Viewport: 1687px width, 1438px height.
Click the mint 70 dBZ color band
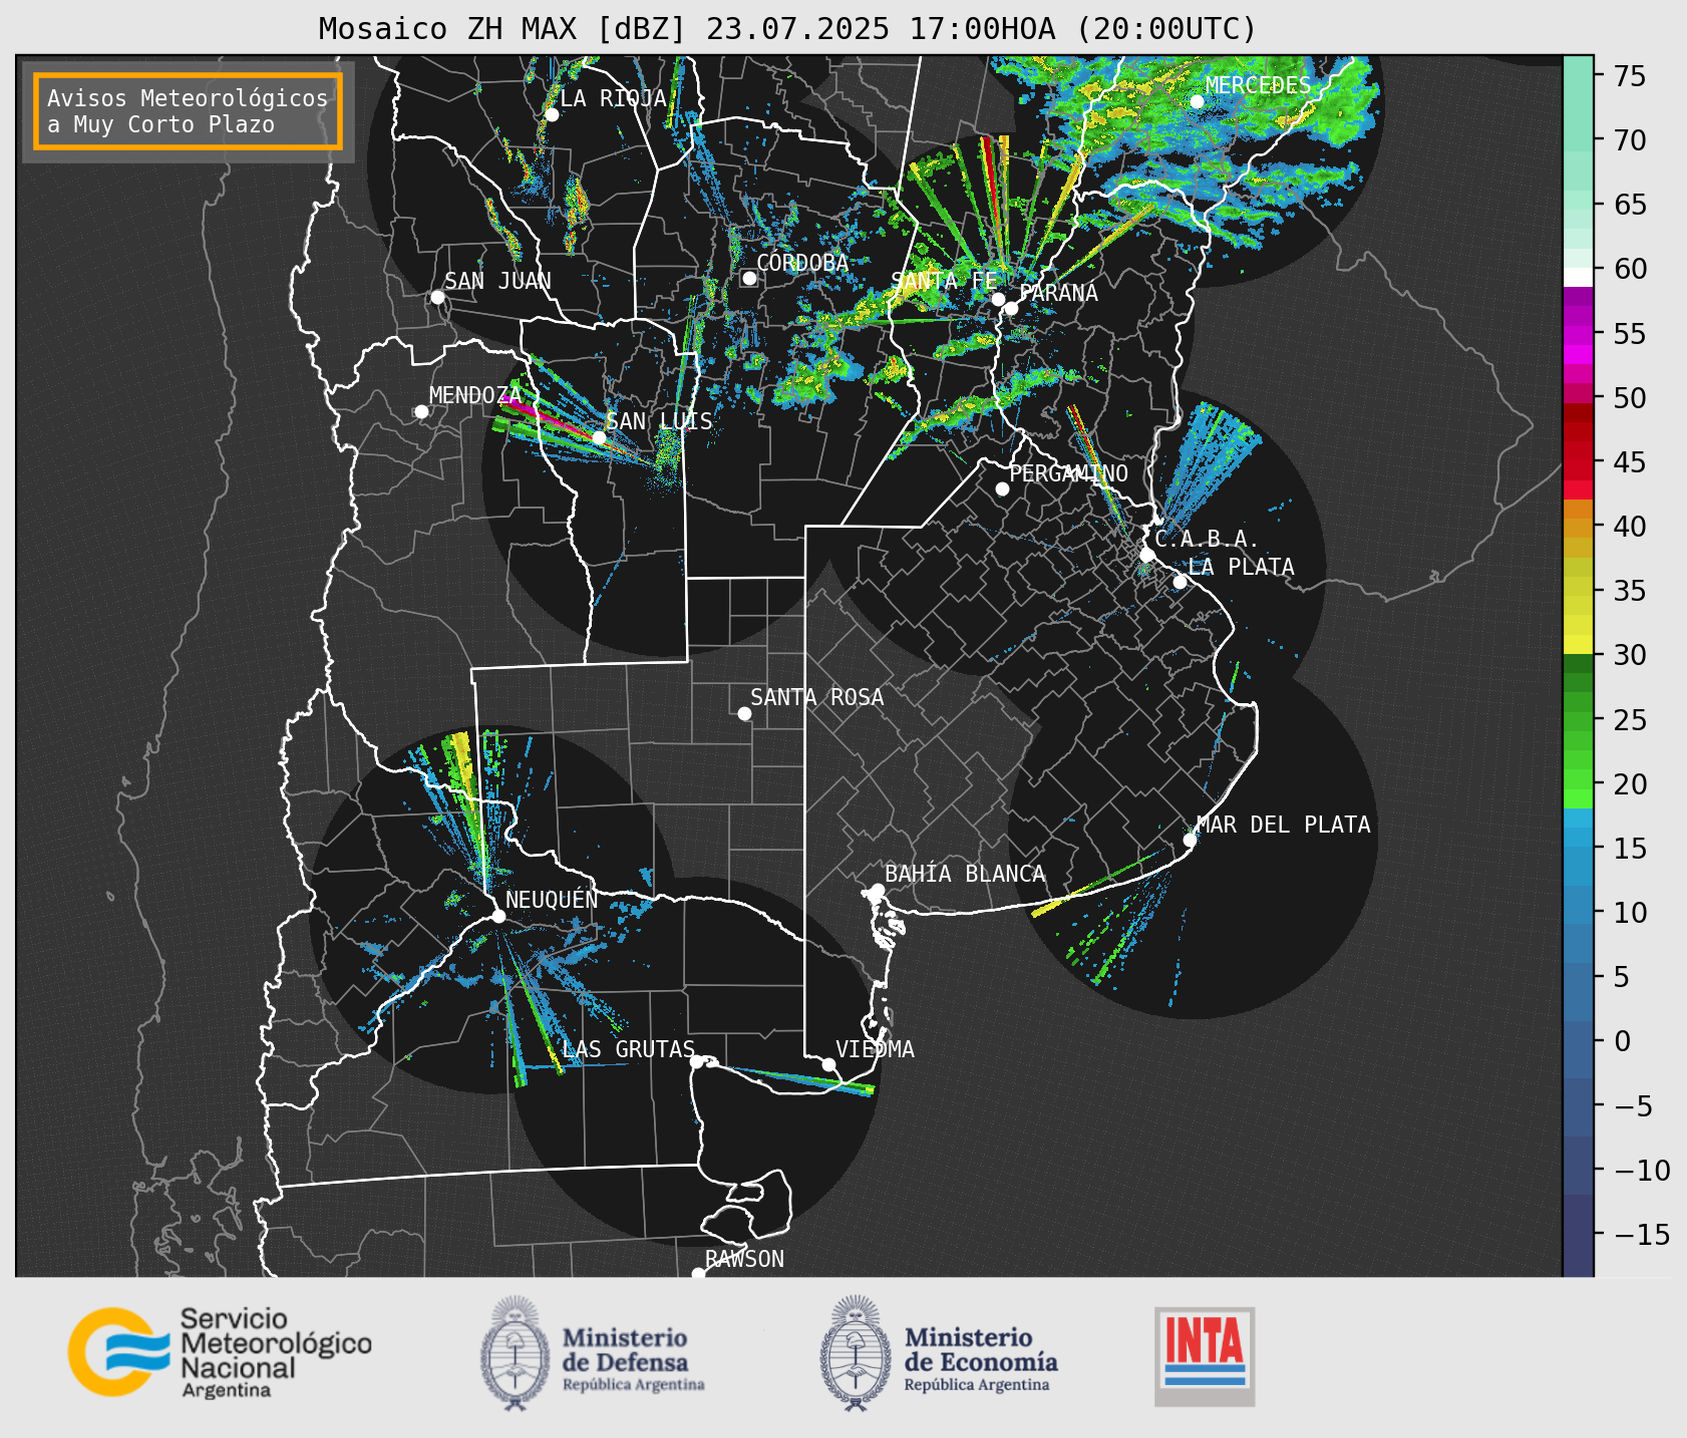(x=1578, y=140)
